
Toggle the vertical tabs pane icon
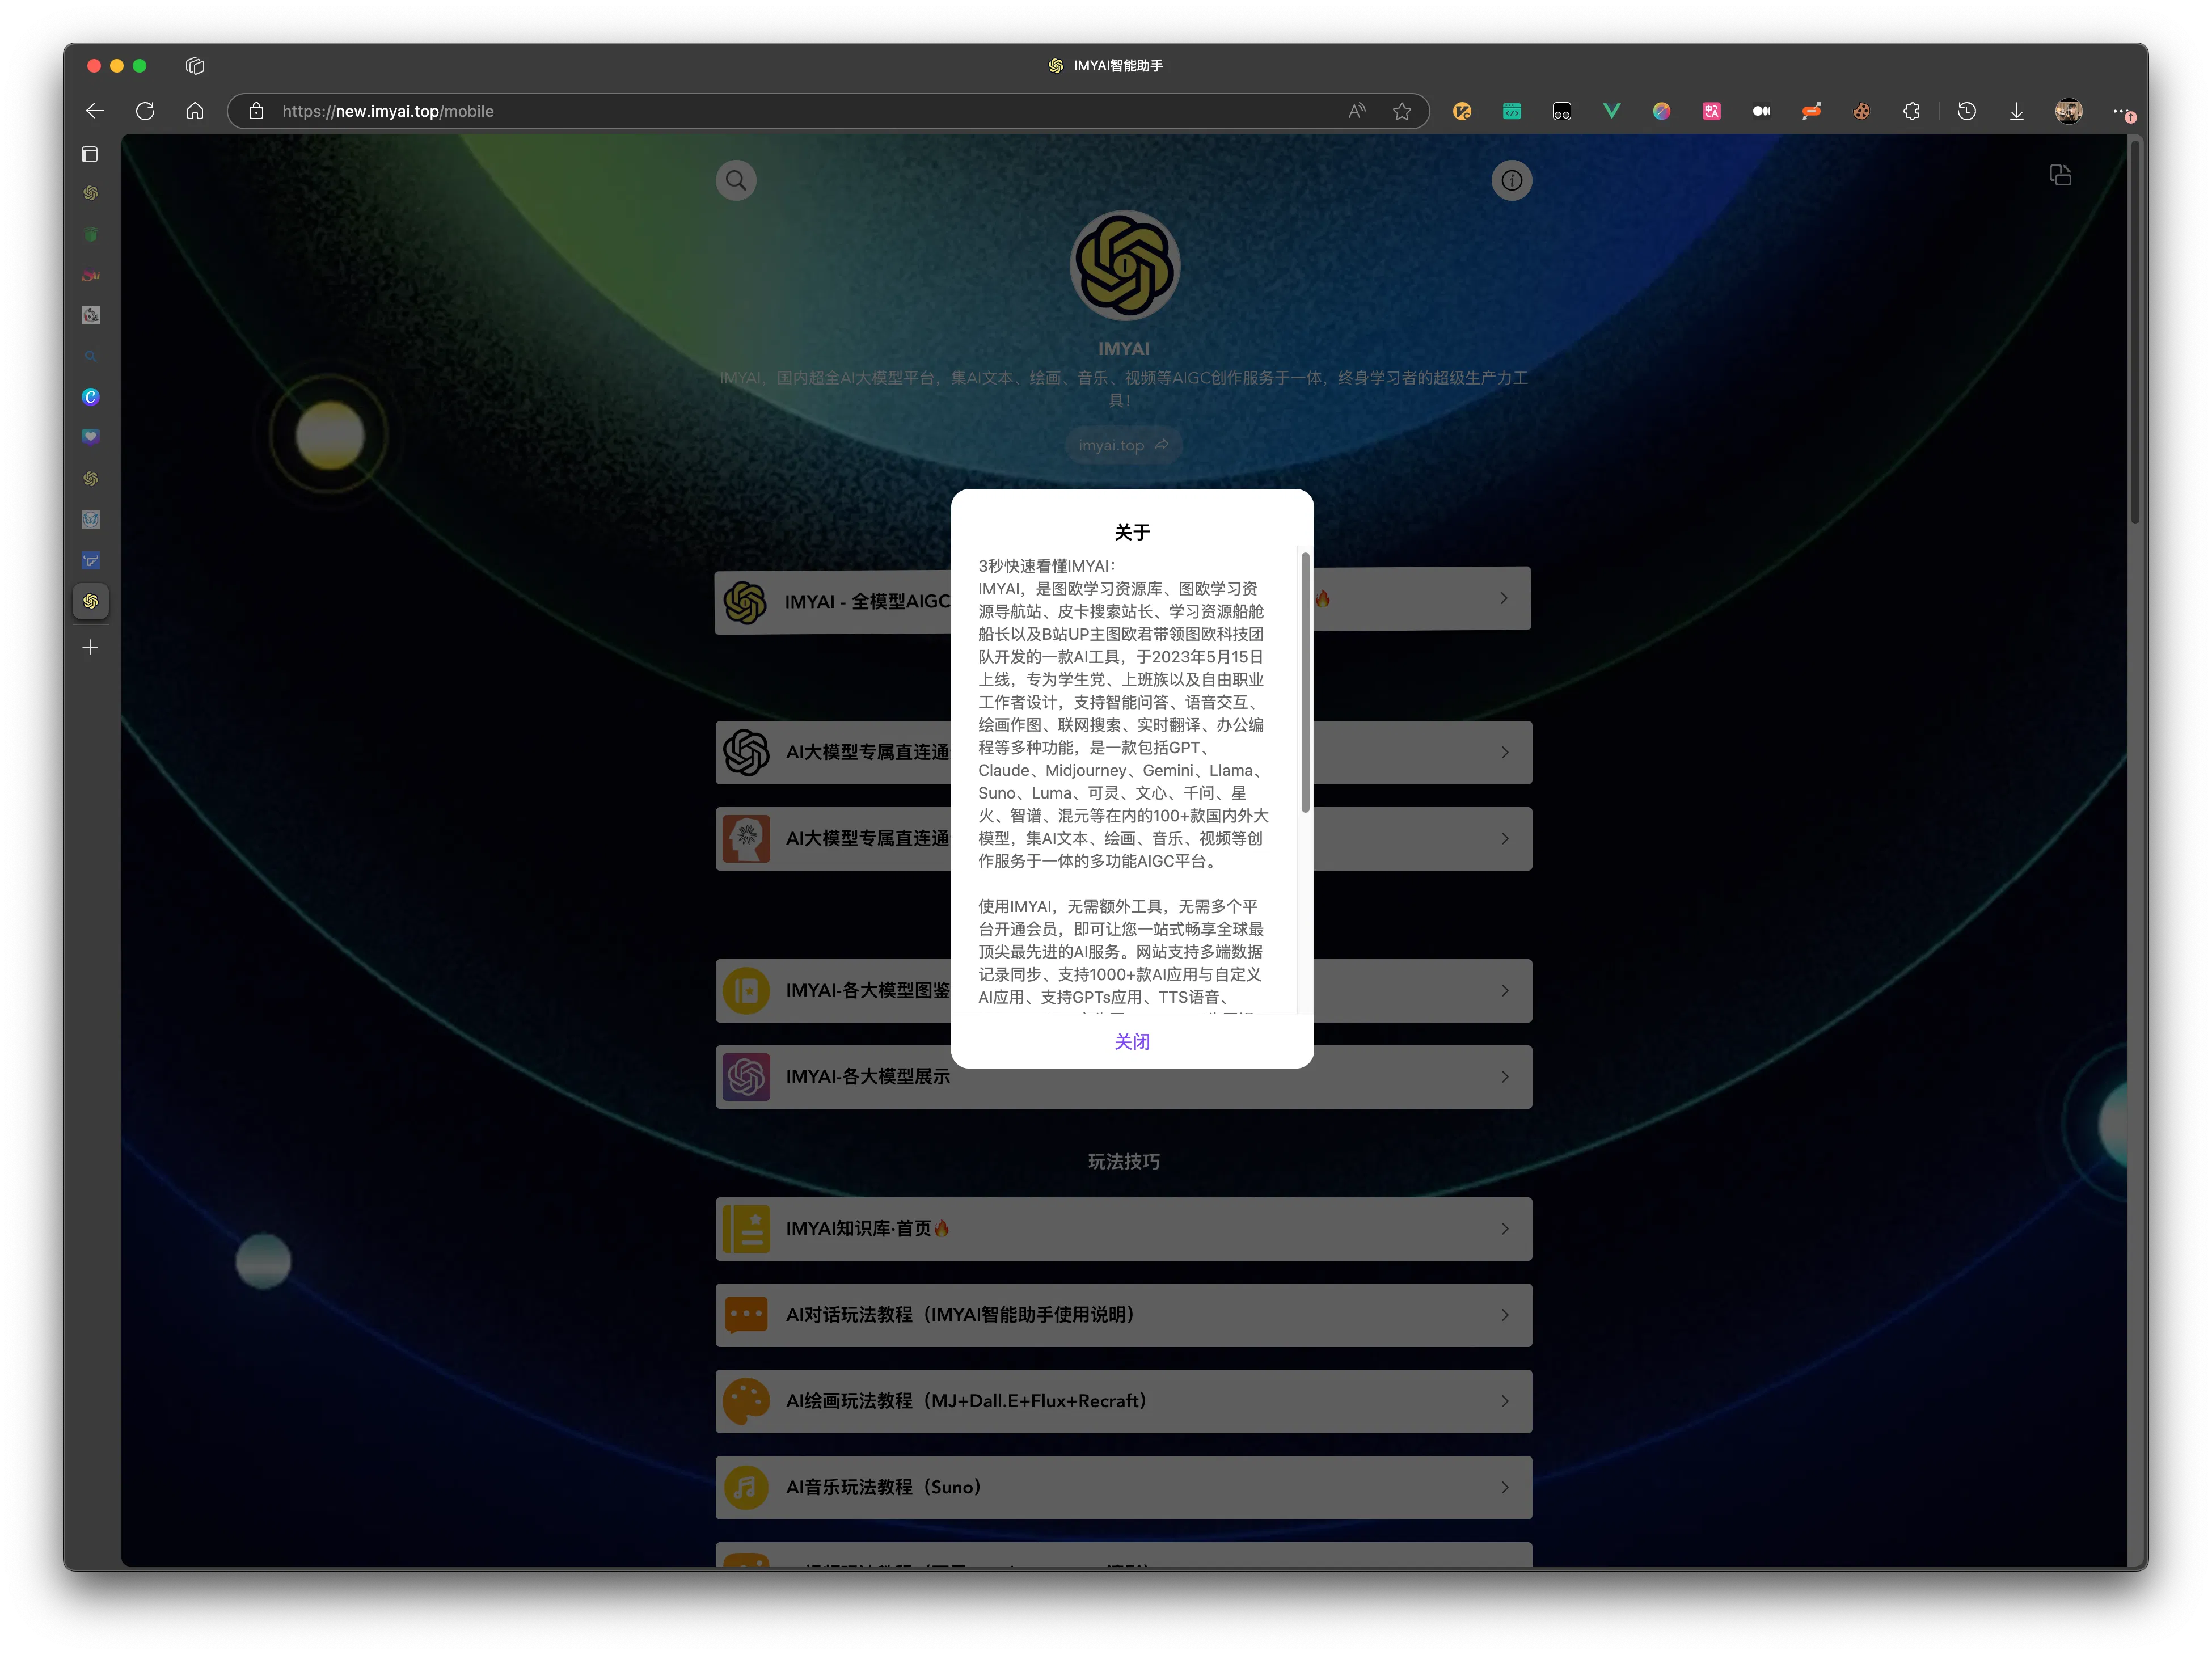point(90,154)
